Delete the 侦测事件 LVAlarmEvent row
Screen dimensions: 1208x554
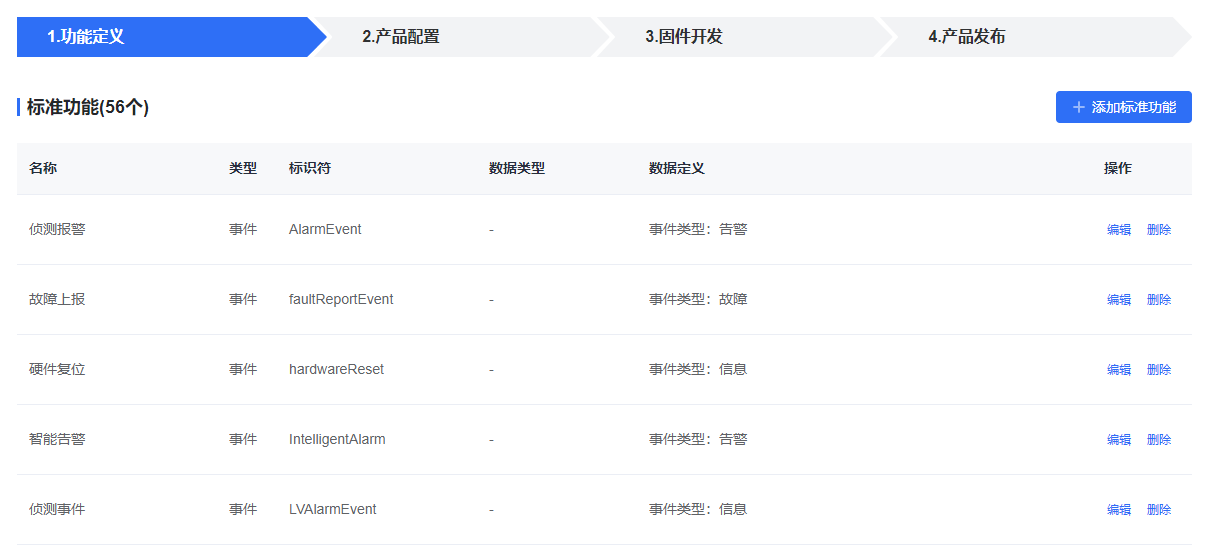[1159, 509]
